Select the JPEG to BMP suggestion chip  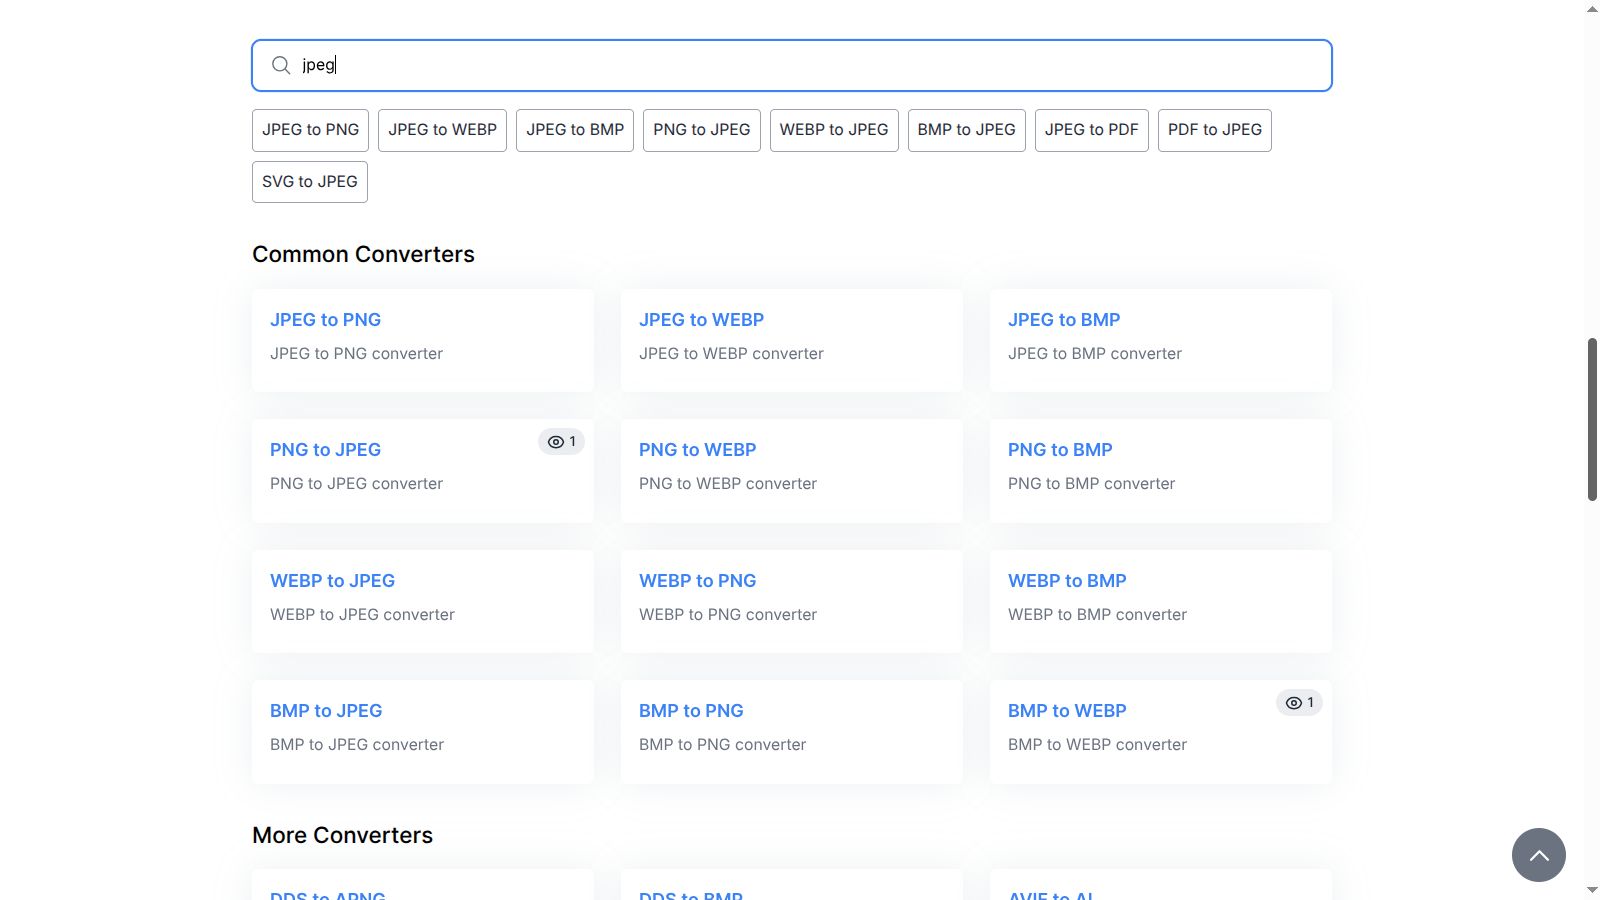[x=575, y=130]
